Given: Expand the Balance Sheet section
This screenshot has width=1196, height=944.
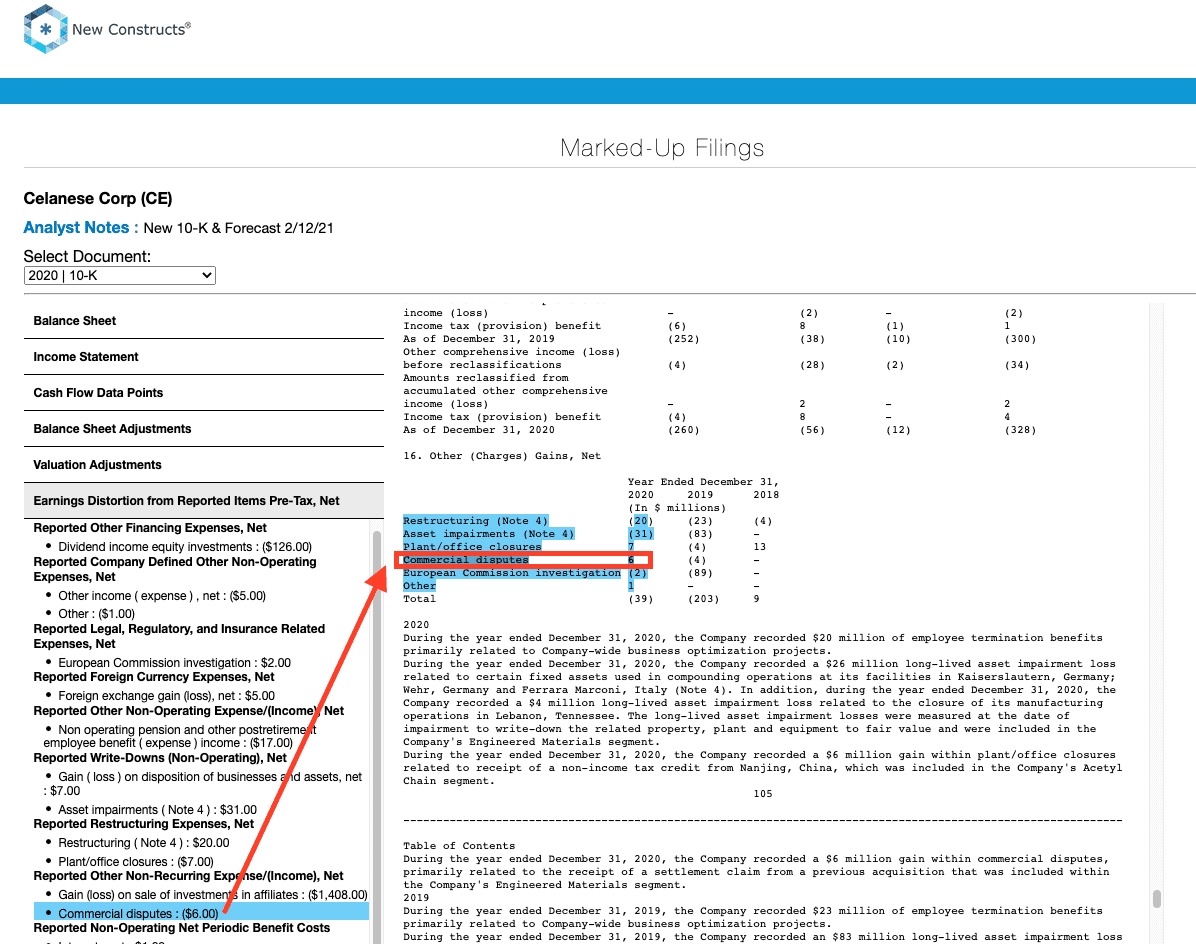Looking at the screenshot, I should 204,321.
